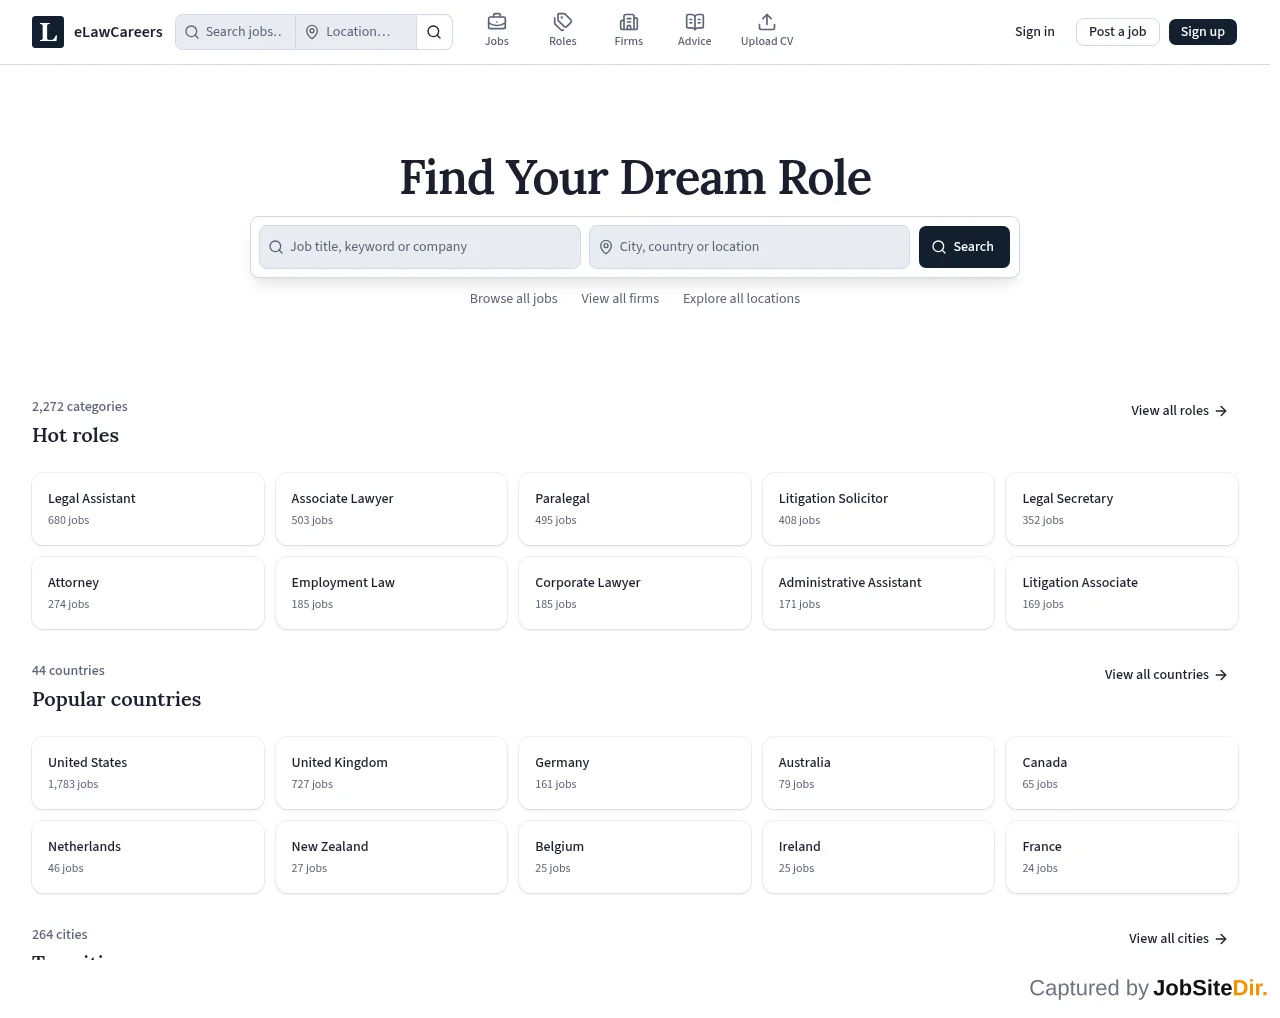Select the Legal Assistant role card
This screenshot has height=1018, width=1280.
click(148, 509)
